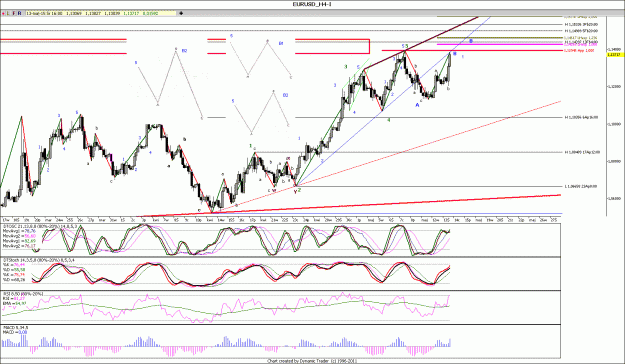This screenshot has width=625, height=364.
Task: Click the red App 1.000 price level label
Action: [579, 51]
